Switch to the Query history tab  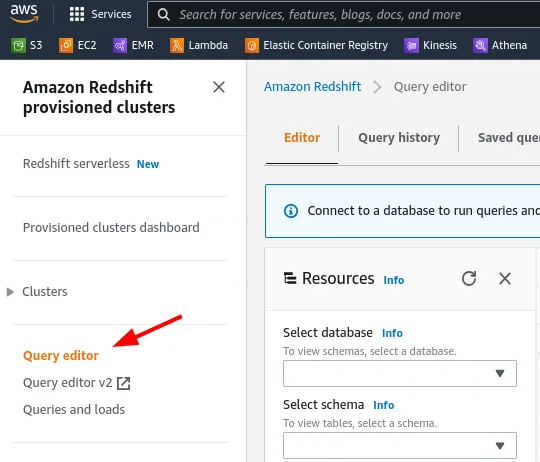tap(399, 138)
